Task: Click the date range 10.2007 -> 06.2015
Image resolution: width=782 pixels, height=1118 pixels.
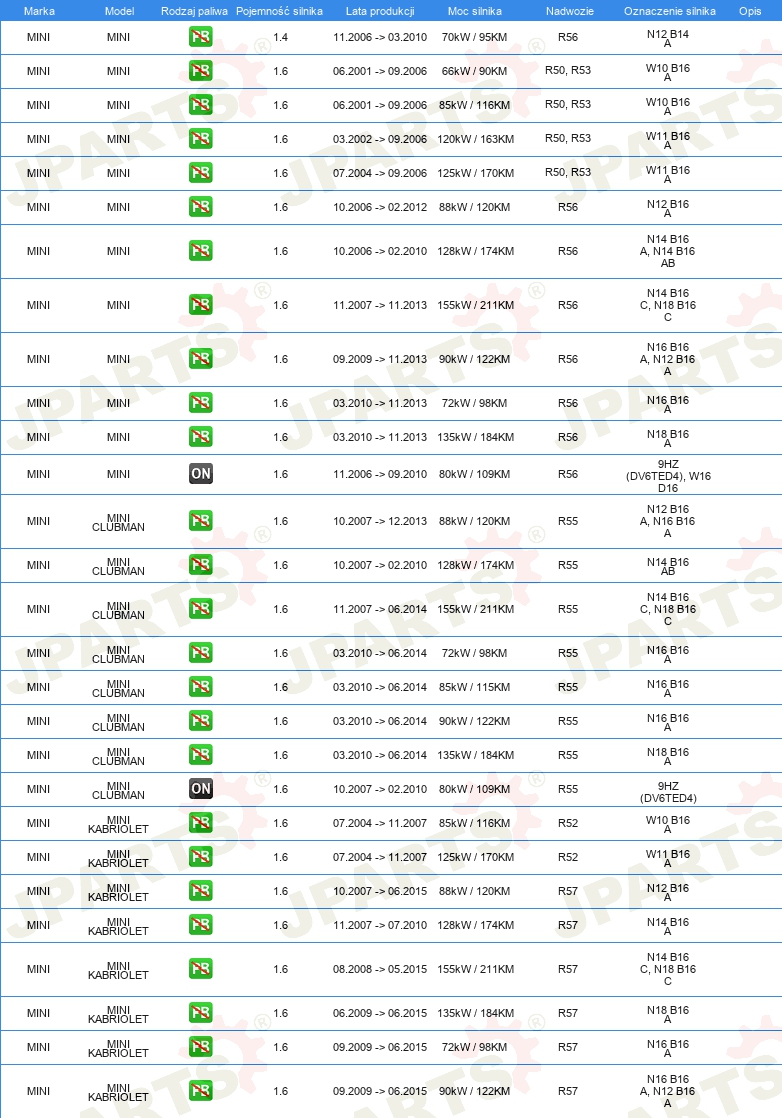Action: (x=380, y=891)
